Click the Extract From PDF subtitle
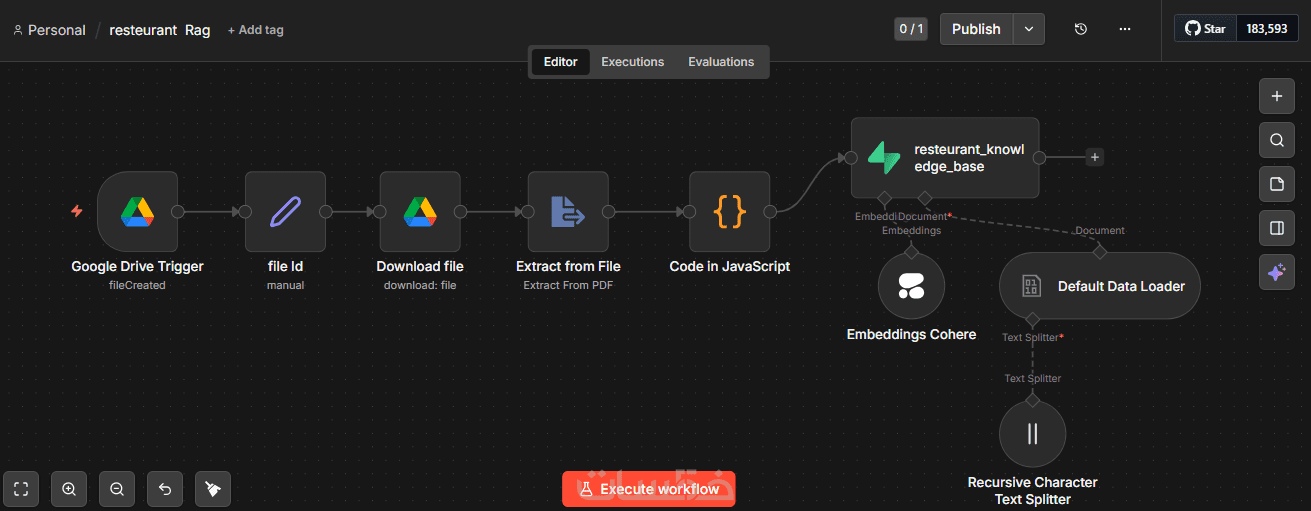 568,285
